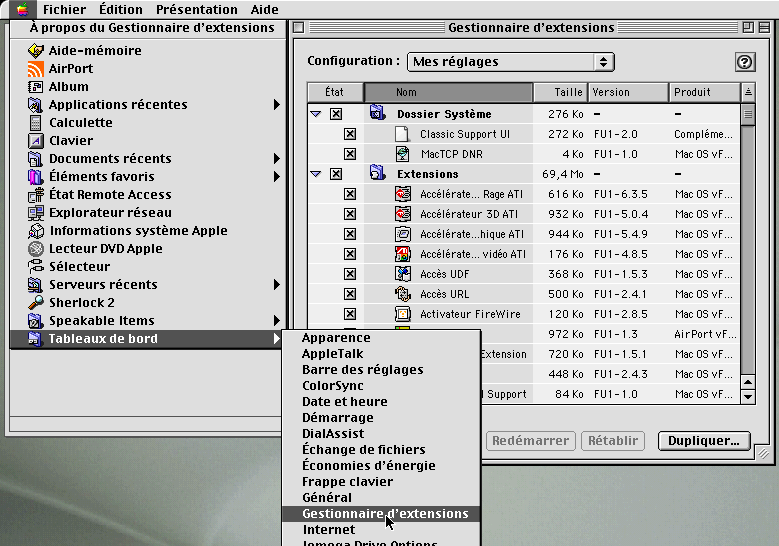Click the Extensions folder icon in the list
The image size is (779, 546).
click(x=378, y=173)
